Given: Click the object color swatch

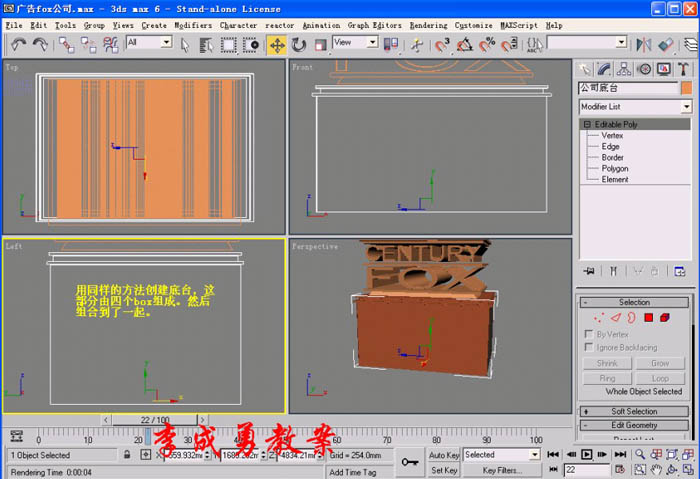Looking at the screenshot, I should [x=686, y=88].
